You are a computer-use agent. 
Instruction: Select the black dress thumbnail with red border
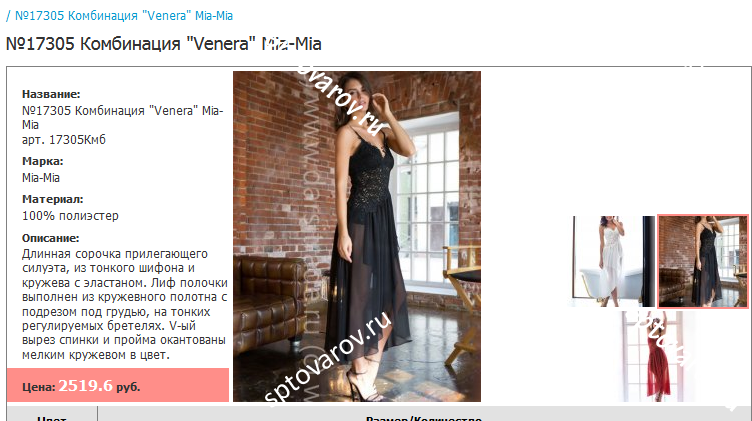pos(703,261)
